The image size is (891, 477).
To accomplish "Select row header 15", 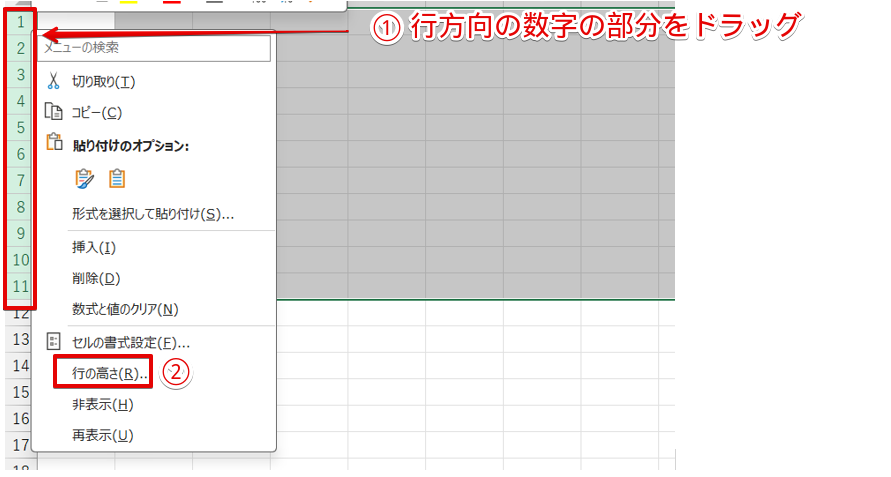I will (20, 392).
